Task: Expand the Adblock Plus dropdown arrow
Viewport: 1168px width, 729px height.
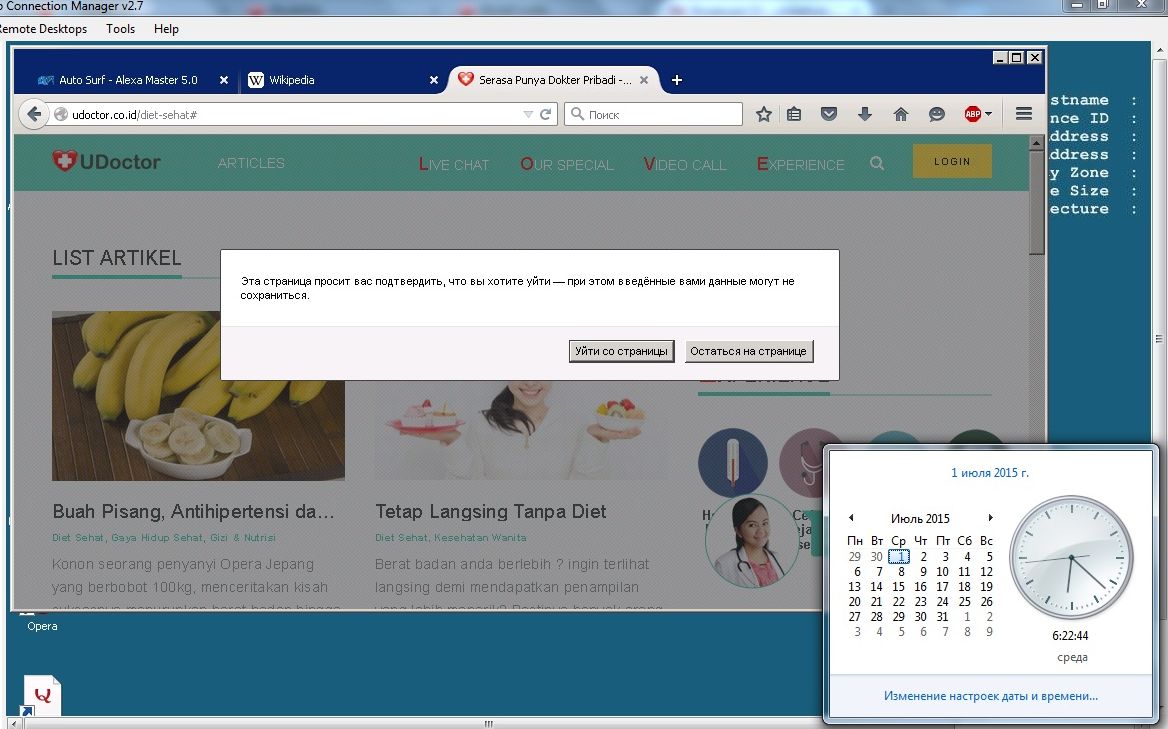Action: 989,115
